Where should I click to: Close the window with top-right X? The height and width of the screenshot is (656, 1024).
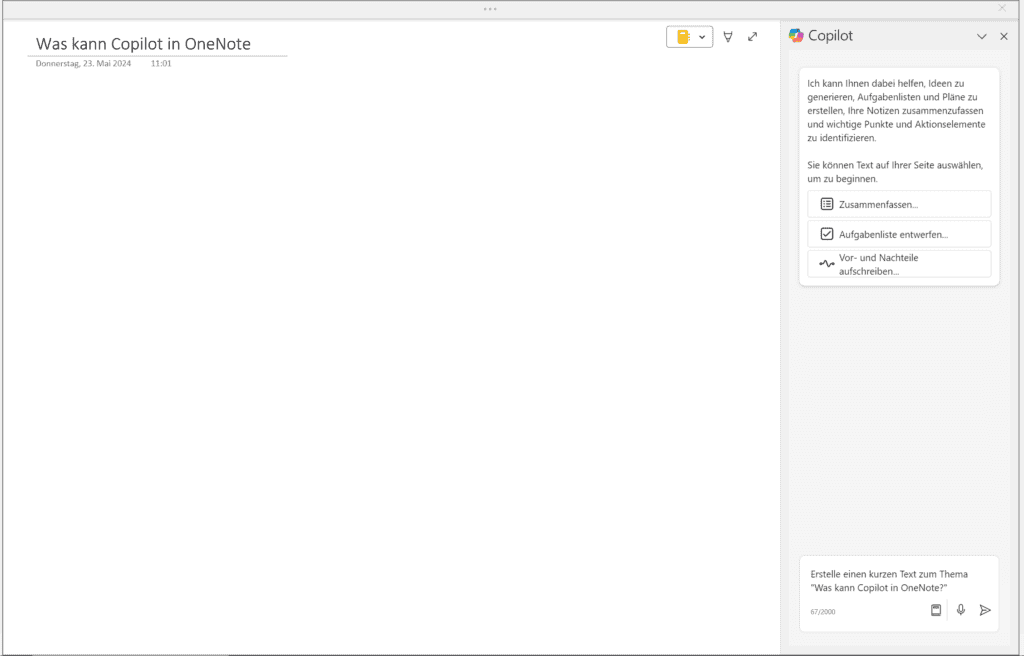click(x=1002, y=8)
